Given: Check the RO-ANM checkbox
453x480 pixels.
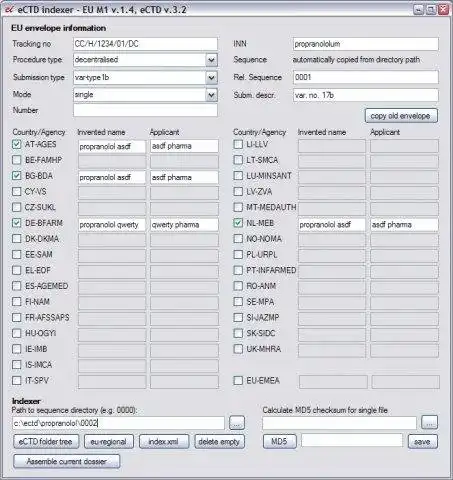Looking at the screenshot, I should pyautogui.click(x=238, y=286).
